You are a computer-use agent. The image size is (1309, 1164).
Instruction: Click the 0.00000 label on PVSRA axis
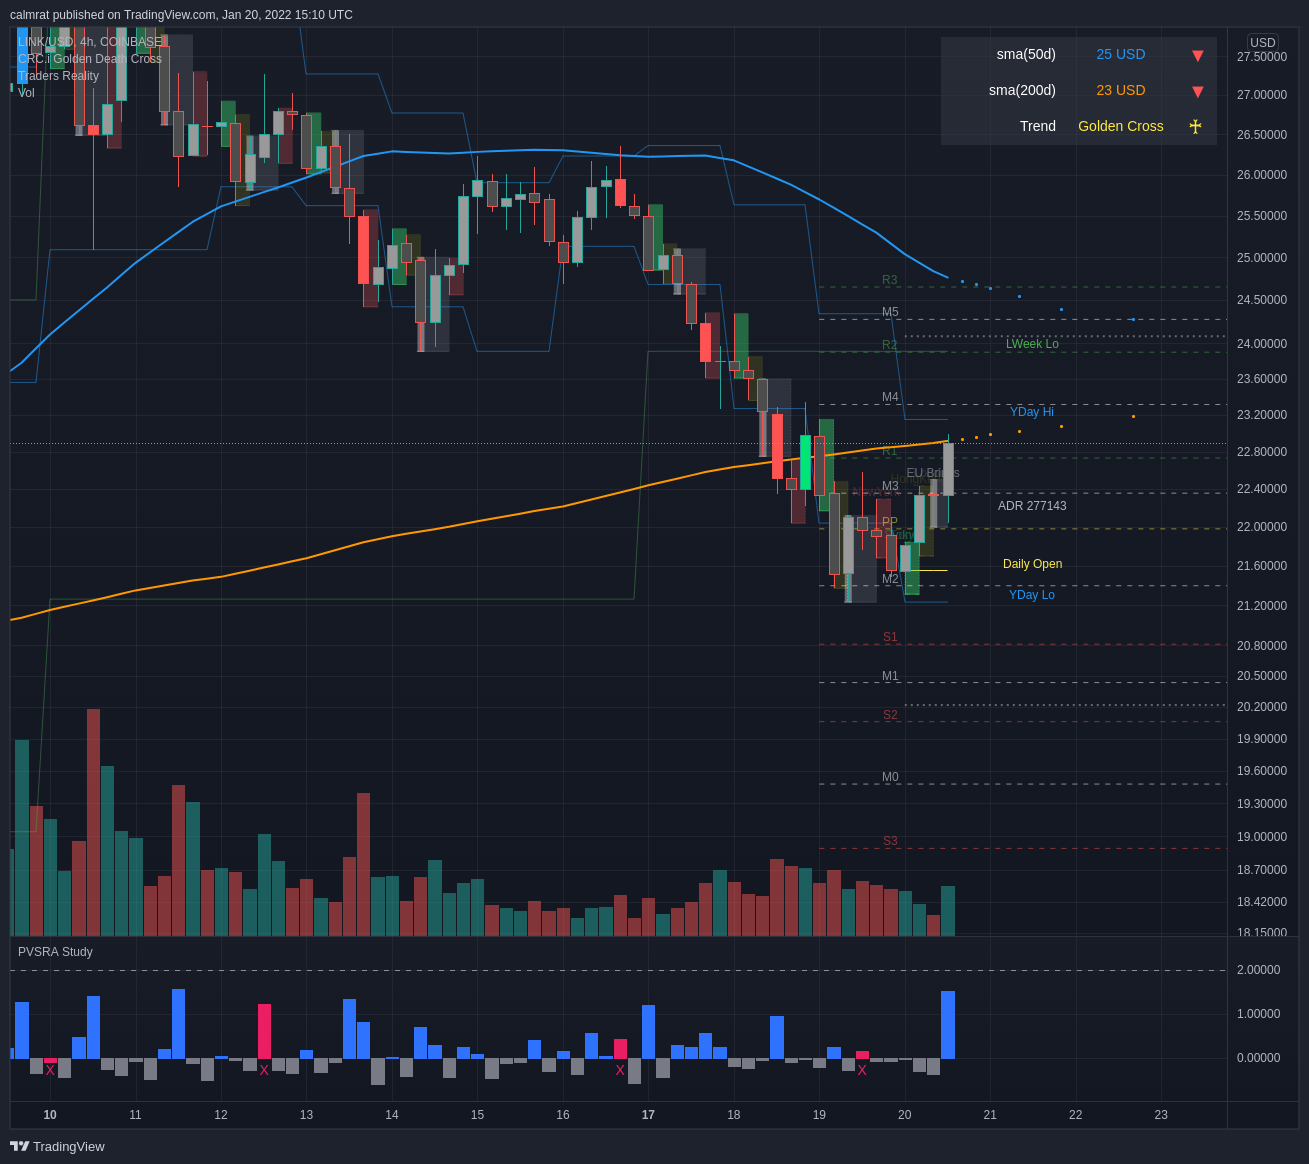(1258, 1058)
